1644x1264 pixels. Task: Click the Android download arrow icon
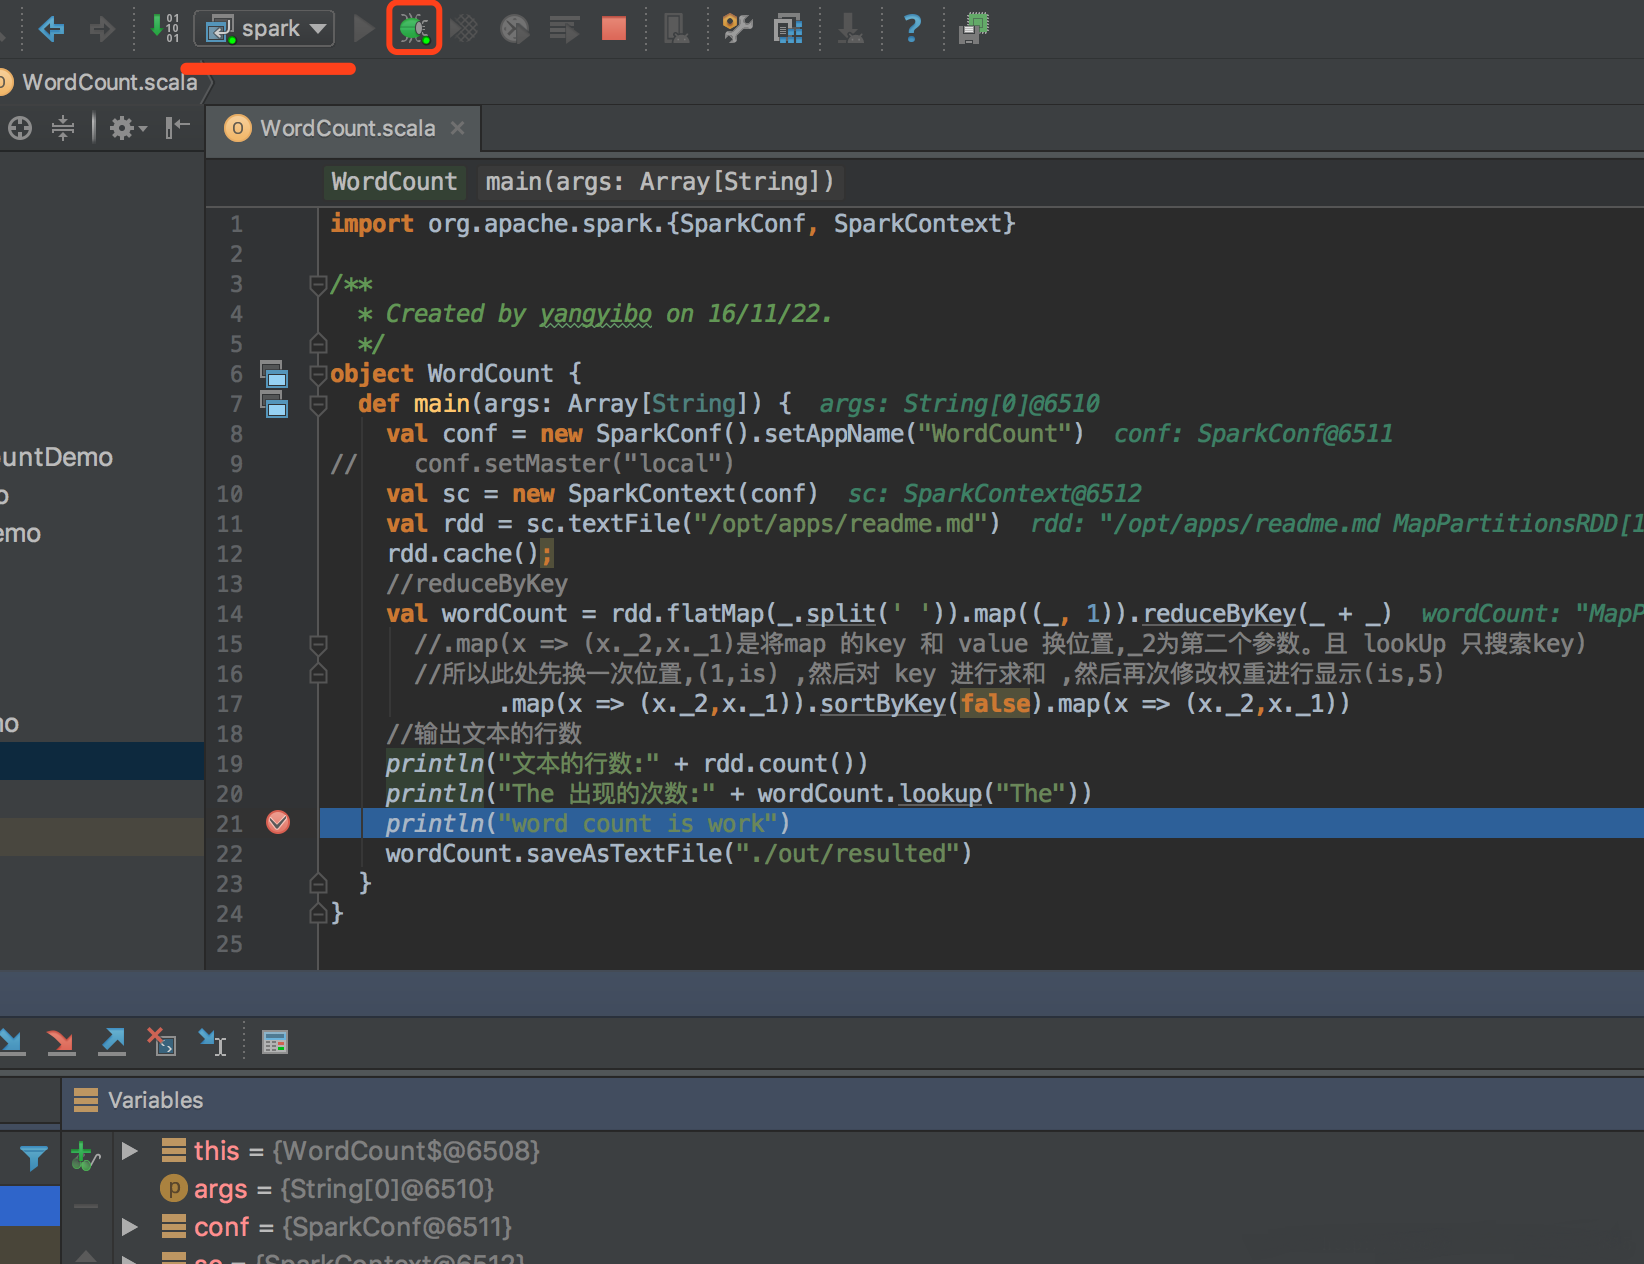[x=851, y=28]
